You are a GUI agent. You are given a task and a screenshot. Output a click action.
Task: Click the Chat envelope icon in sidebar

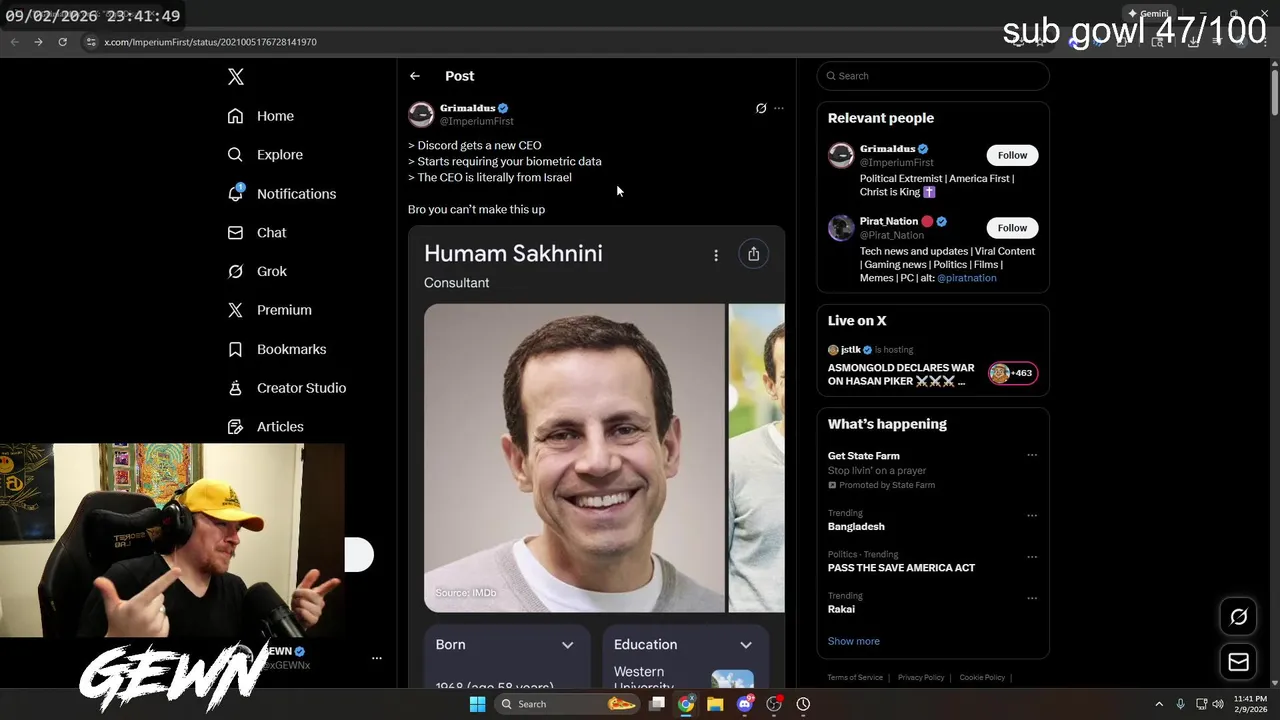235,232
